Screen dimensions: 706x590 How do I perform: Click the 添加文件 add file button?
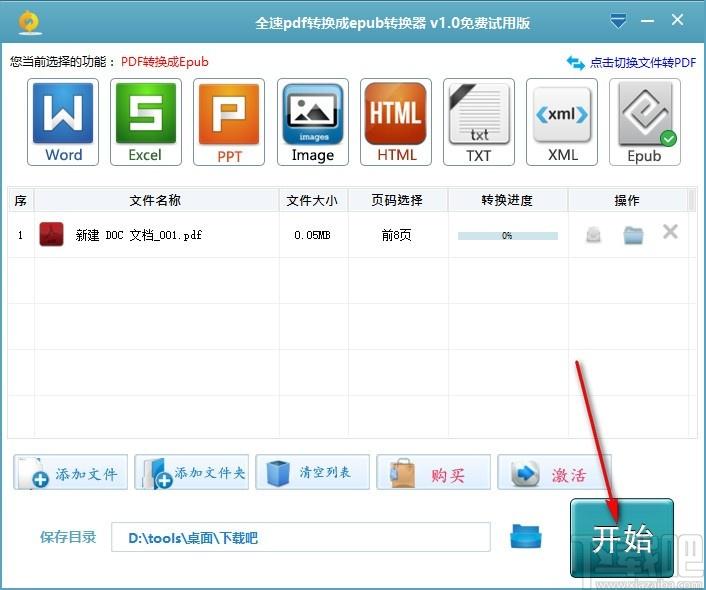(x=71, y=472)
